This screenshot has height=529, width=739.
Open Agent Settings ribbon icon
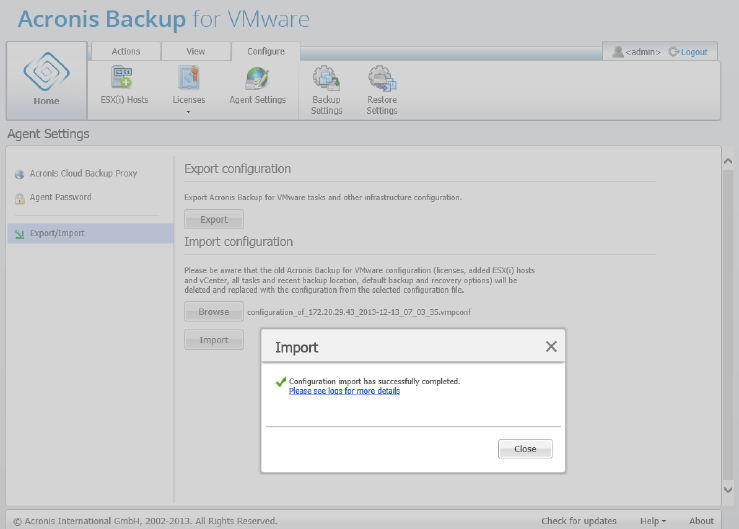click(x=257, y=78)
